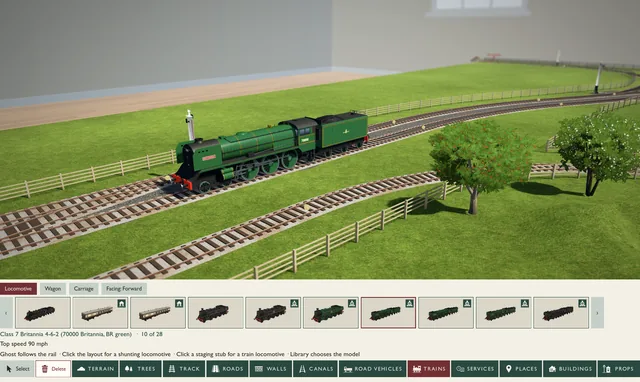Switch to the Wagon tab

pos(53,289)
